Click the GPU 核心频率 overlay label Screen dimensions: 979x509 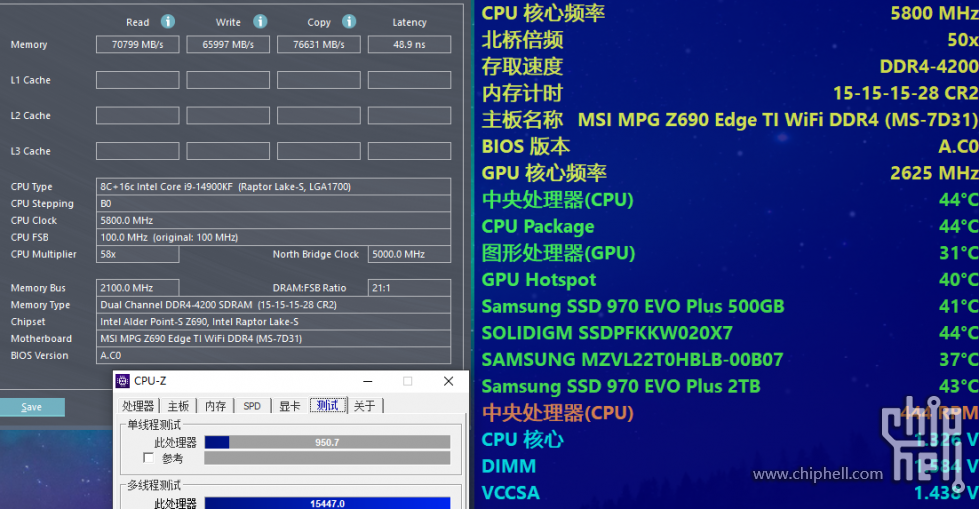(544, 173)
